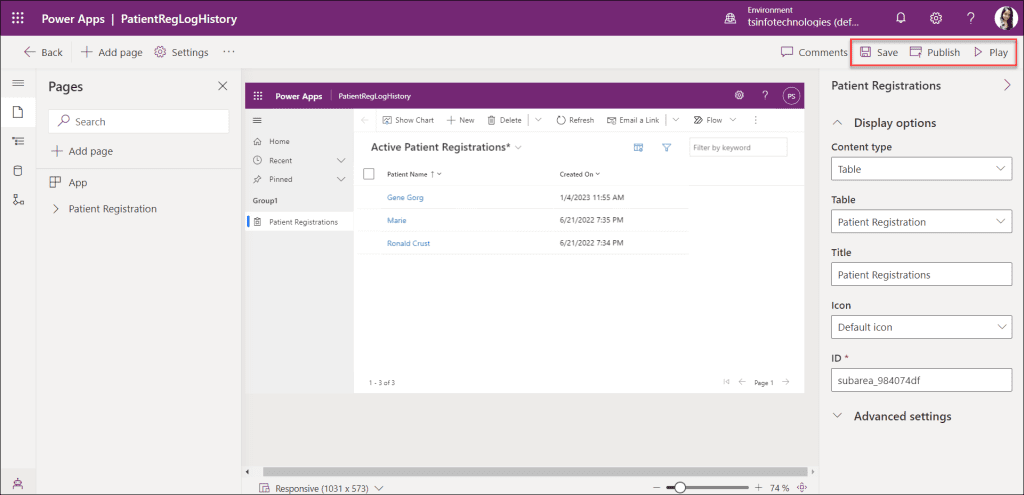The height and width of the screenshot is (495, 1024).
Task: Click Add page in Pages panel
Action: [82, 152]
